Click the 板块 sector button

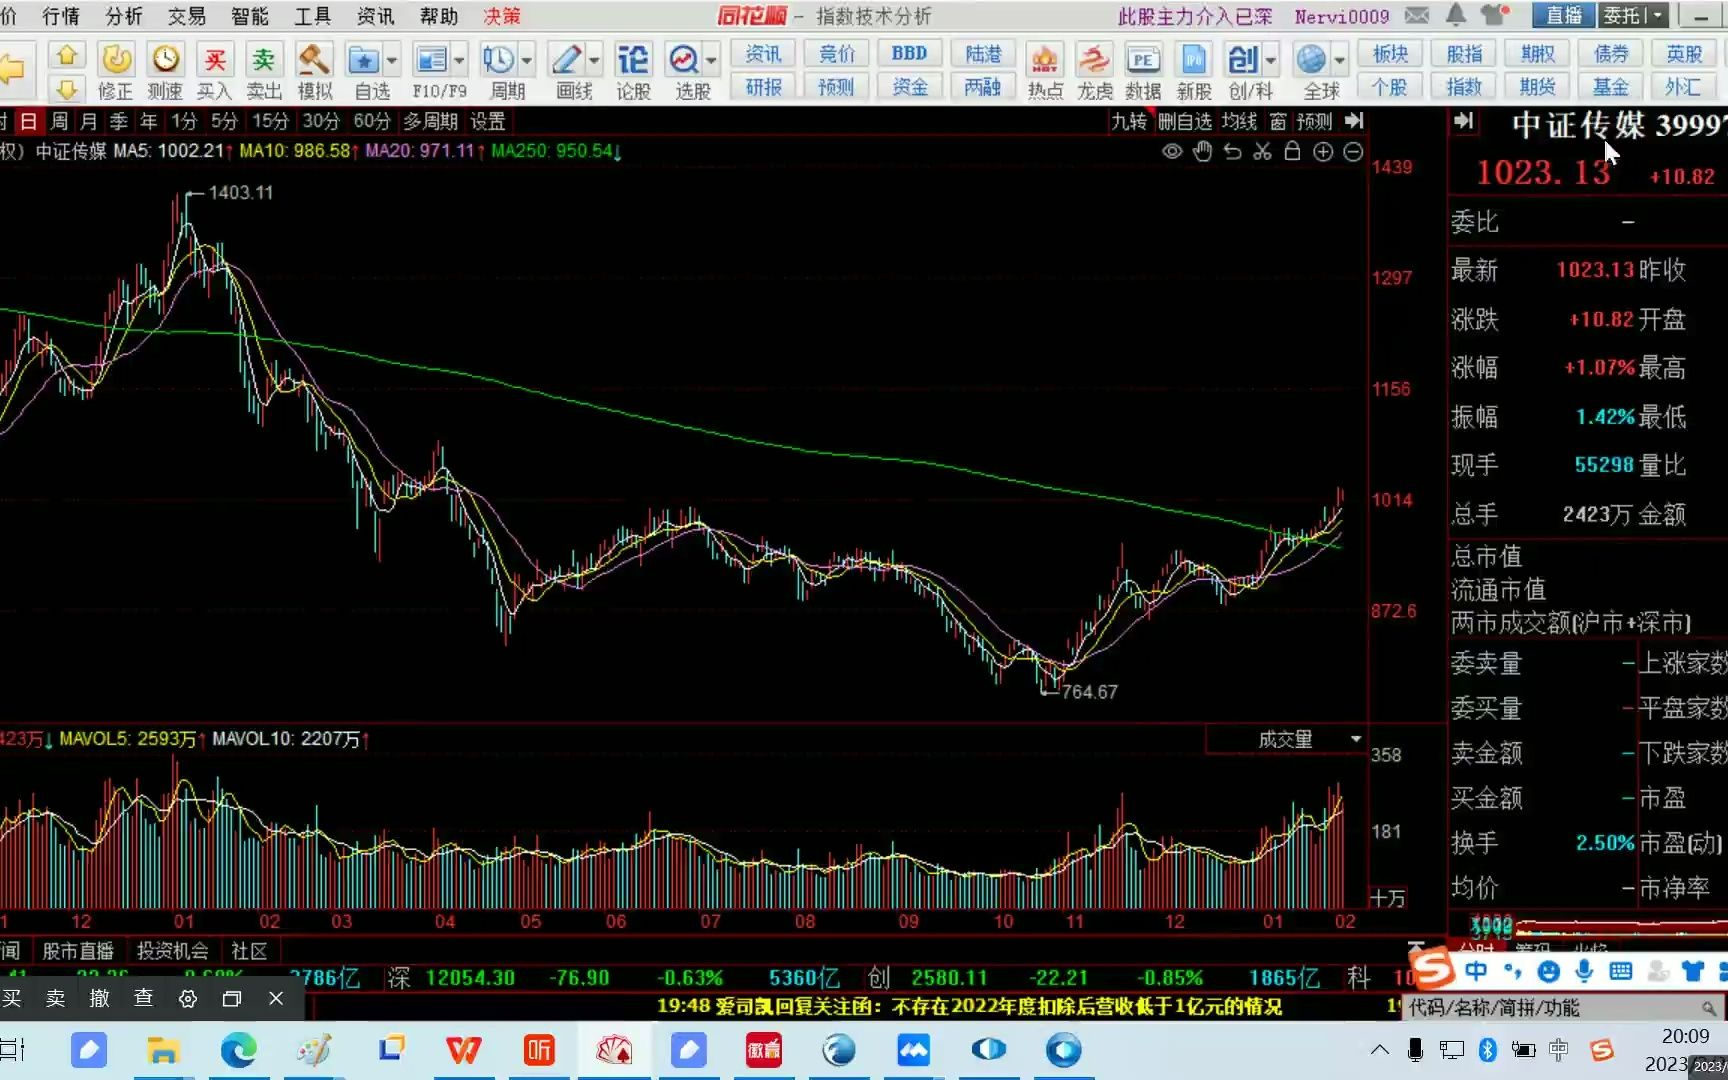[x=1390, y=53]
